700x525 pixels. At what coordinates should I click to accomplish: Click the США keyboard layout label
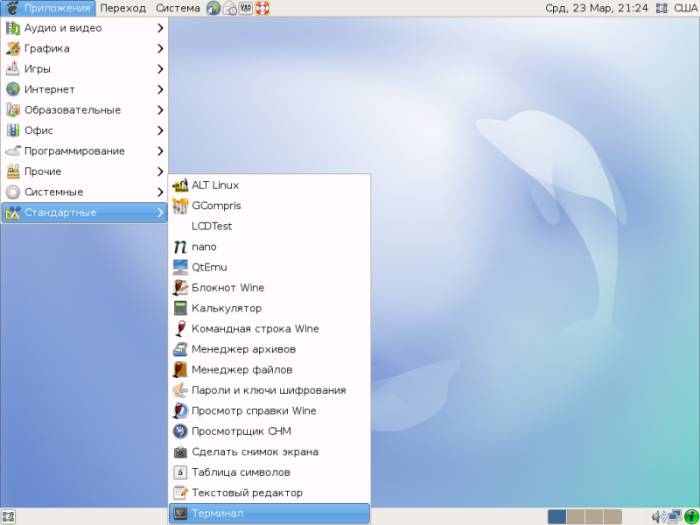point(685,8)
